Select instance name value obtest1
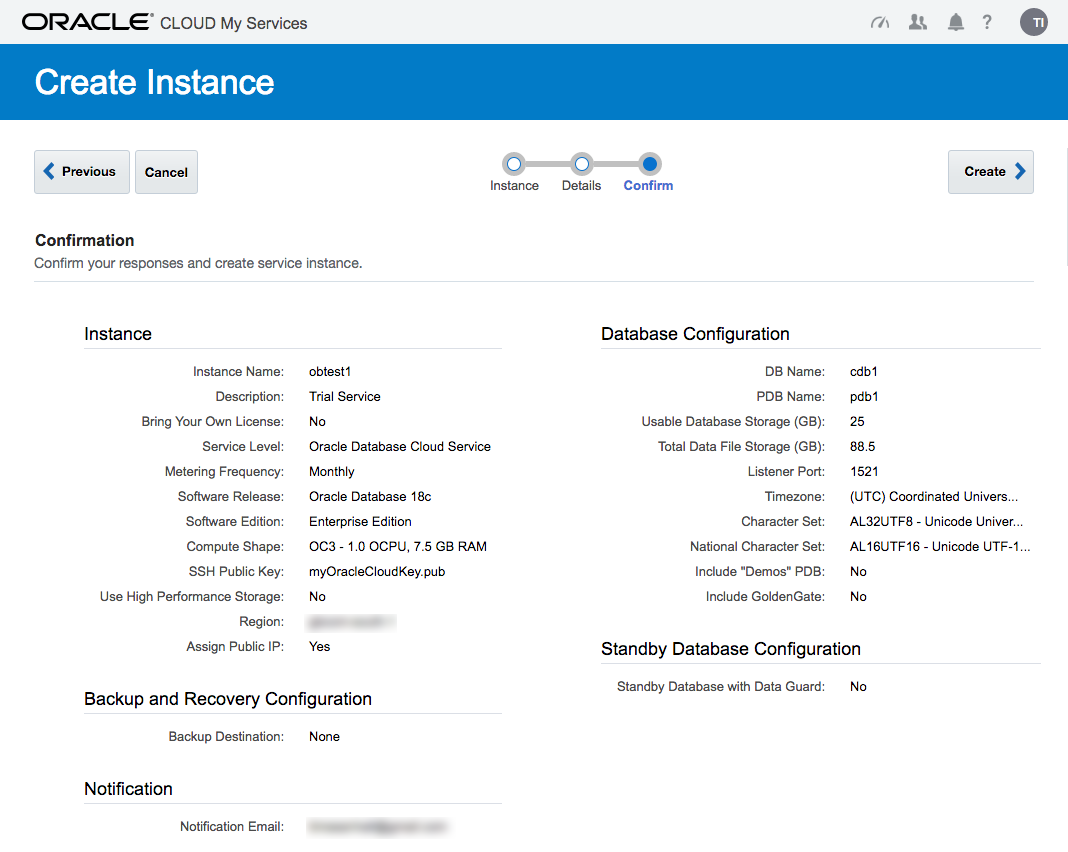 click(330, 372)
